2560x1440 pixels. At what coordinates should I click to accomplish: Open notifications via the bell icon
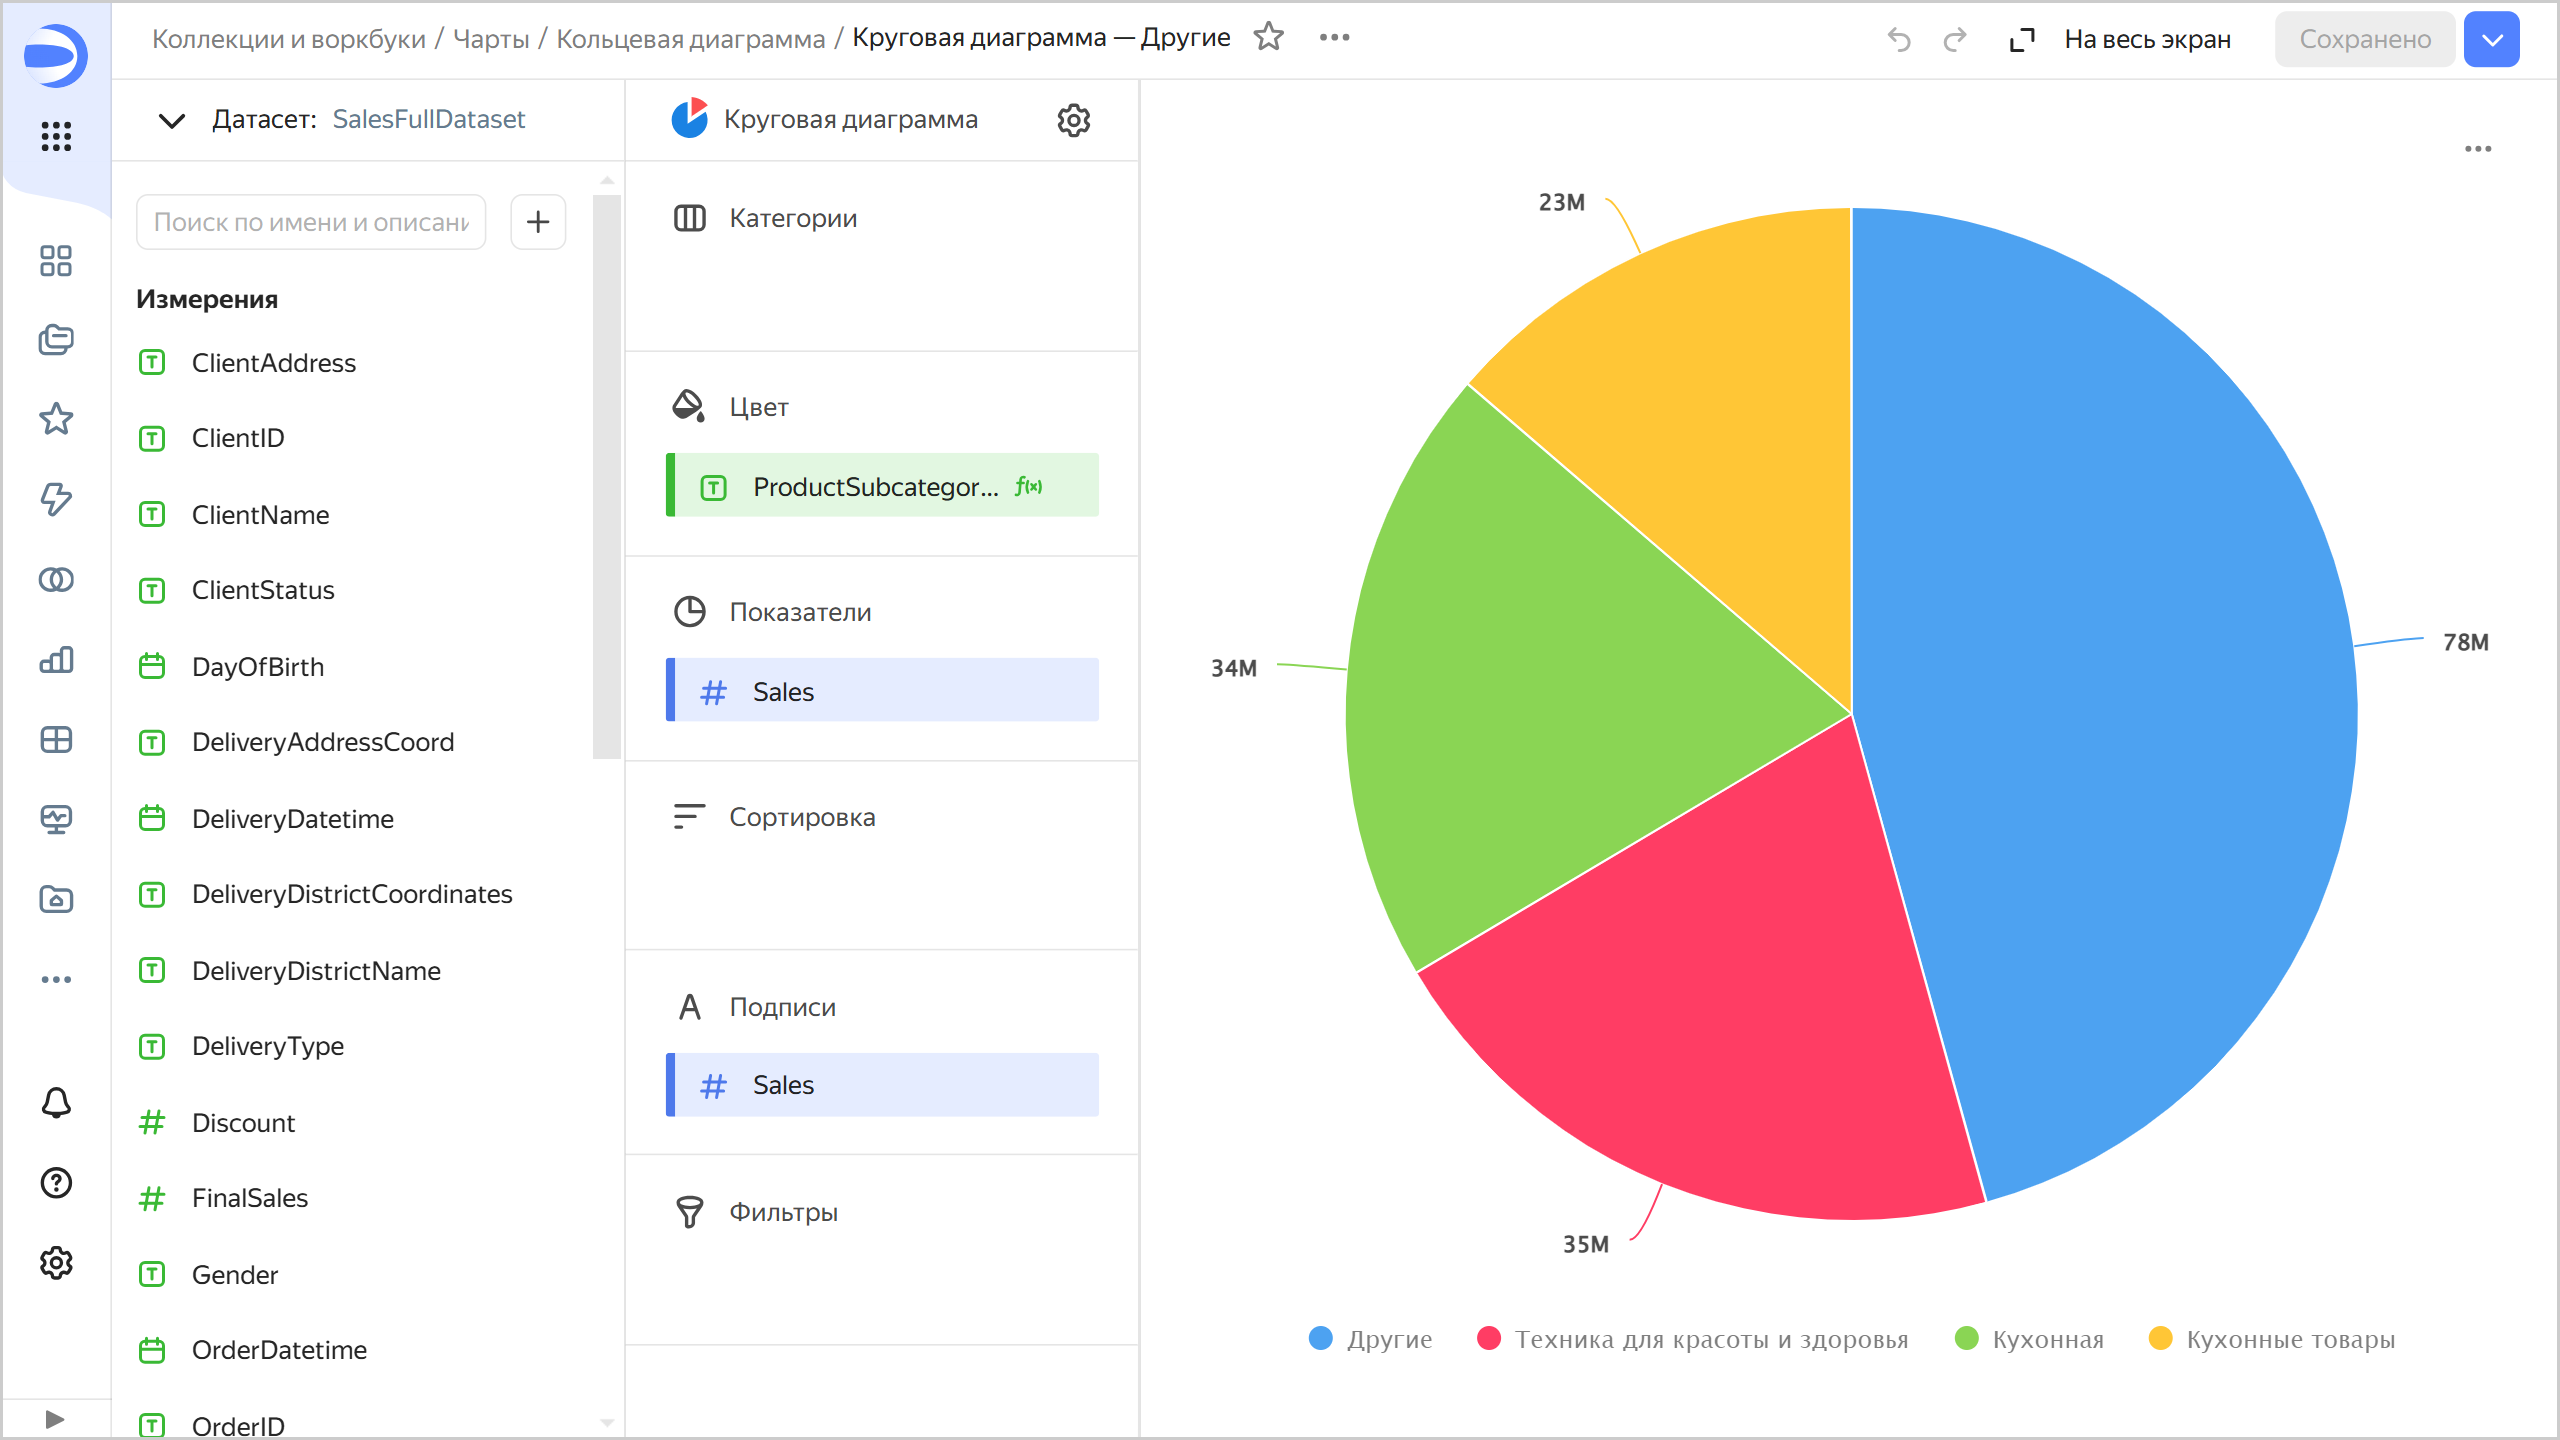point(56,1102)
